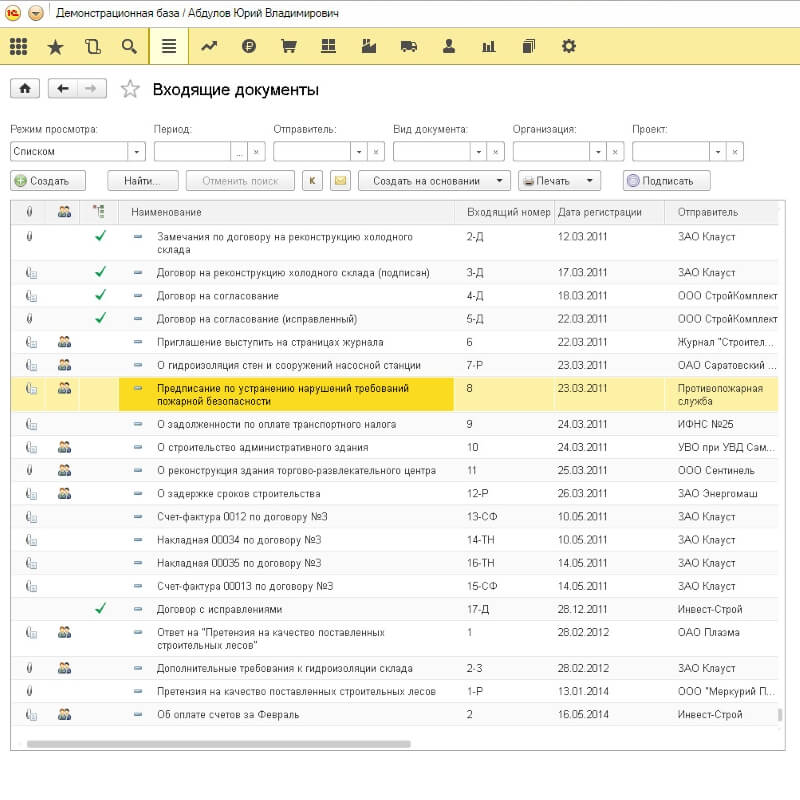800x800 pixels.
Task: Click the Создать button
Action: (48, 181)
